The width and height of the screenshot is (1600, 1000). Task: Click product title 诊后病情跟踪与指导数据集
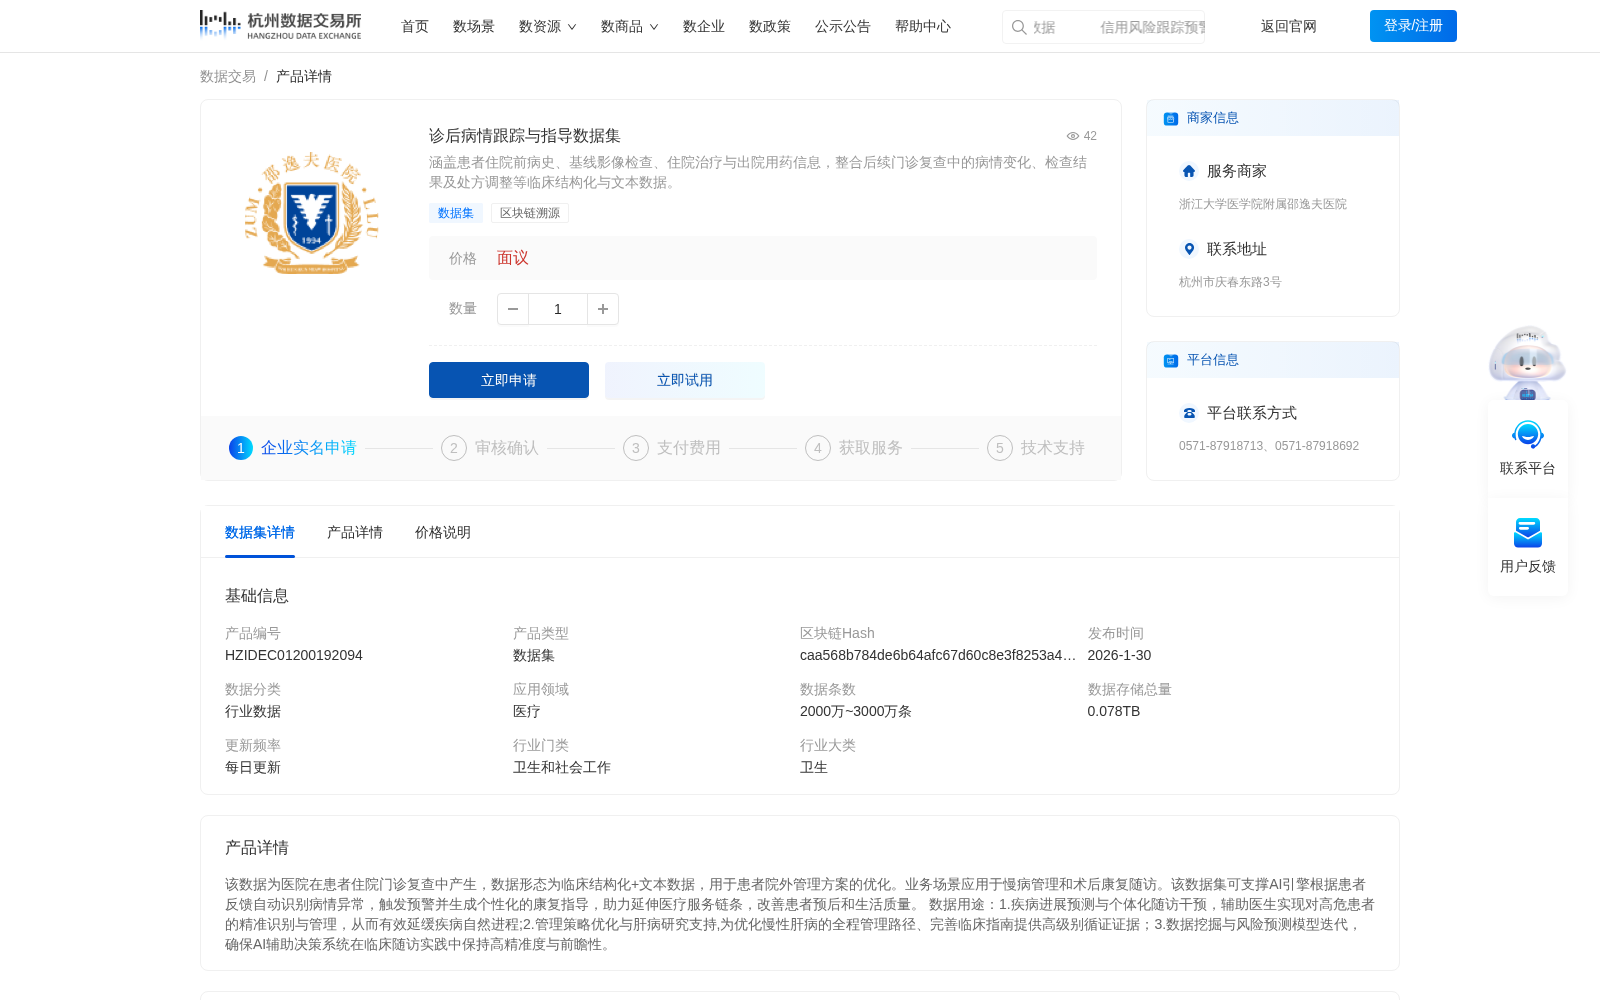coord(525,136)
